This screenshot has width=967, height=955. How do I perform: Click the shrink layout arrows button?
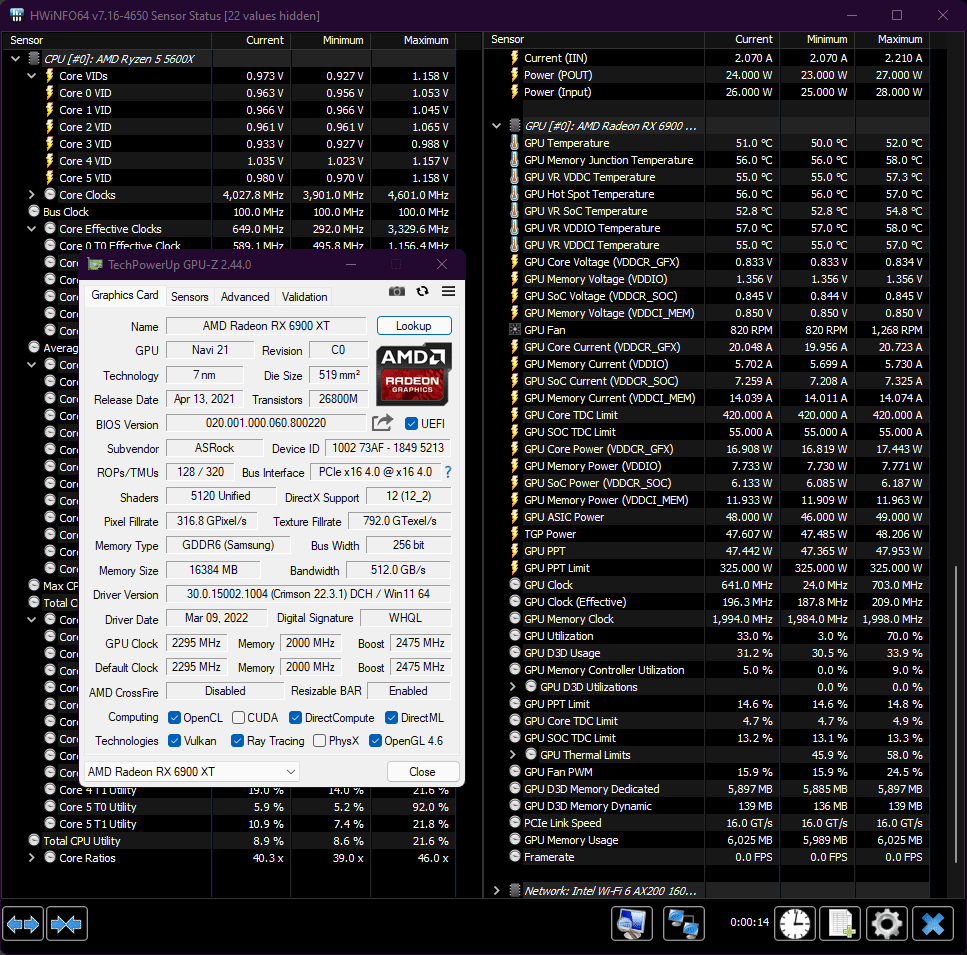pos(67,924)
